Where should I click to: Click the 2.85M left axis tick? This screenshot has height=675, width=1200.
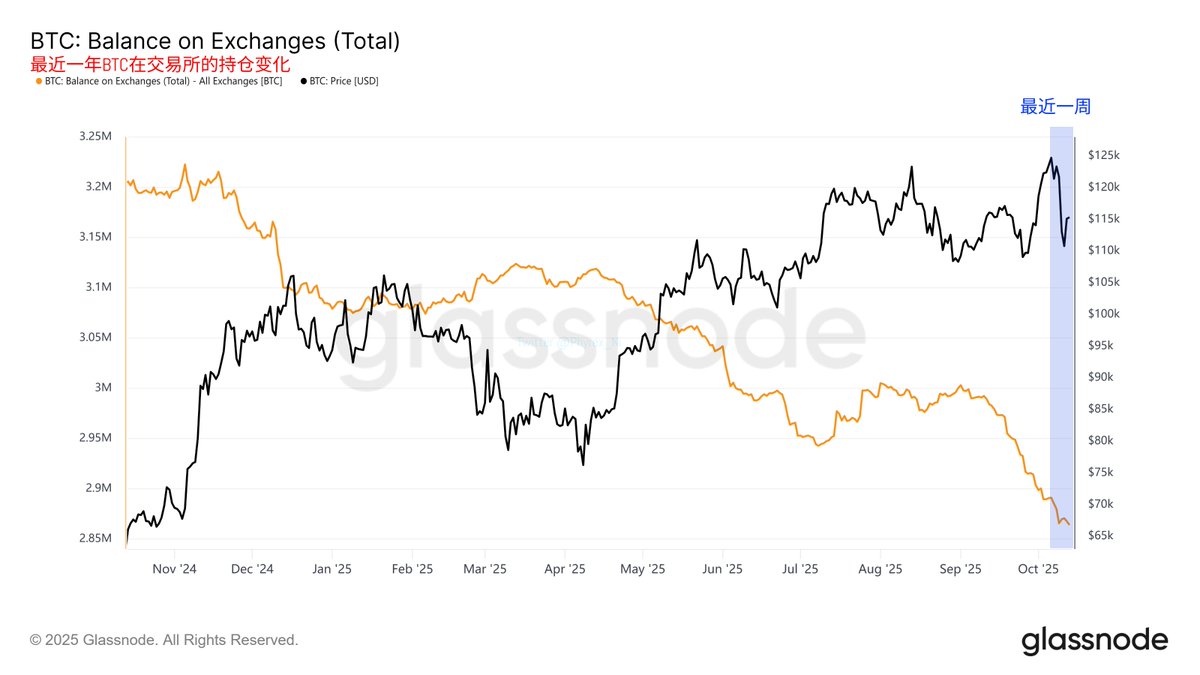pyautogui.click(x=97, y=539)
